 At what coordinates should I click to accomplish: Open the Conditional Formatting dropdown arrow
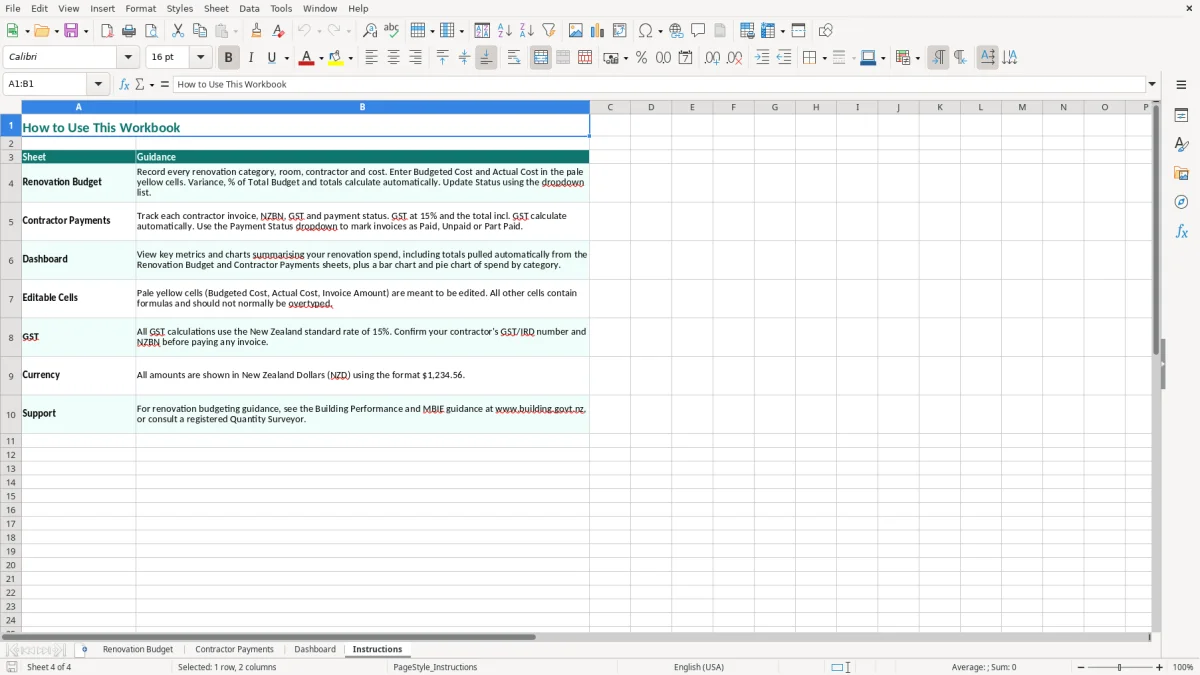(x=917, y=58)
